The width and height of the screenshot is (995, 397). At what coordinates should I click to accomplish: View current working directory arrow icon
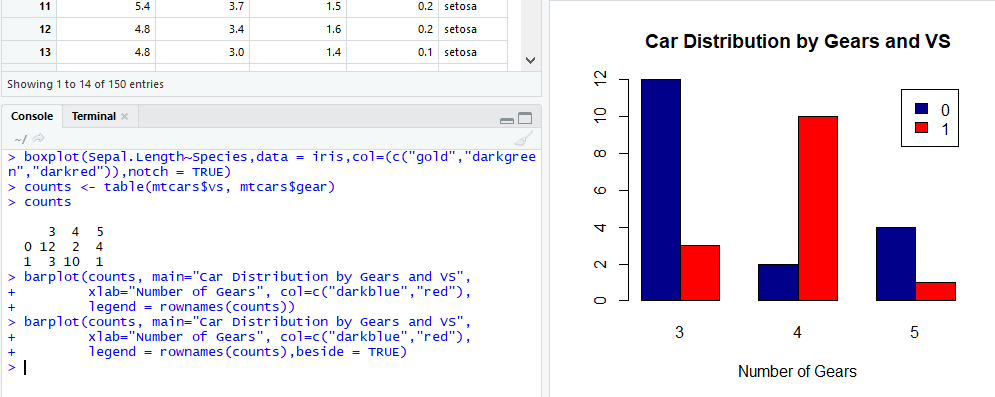pos(39,138)
